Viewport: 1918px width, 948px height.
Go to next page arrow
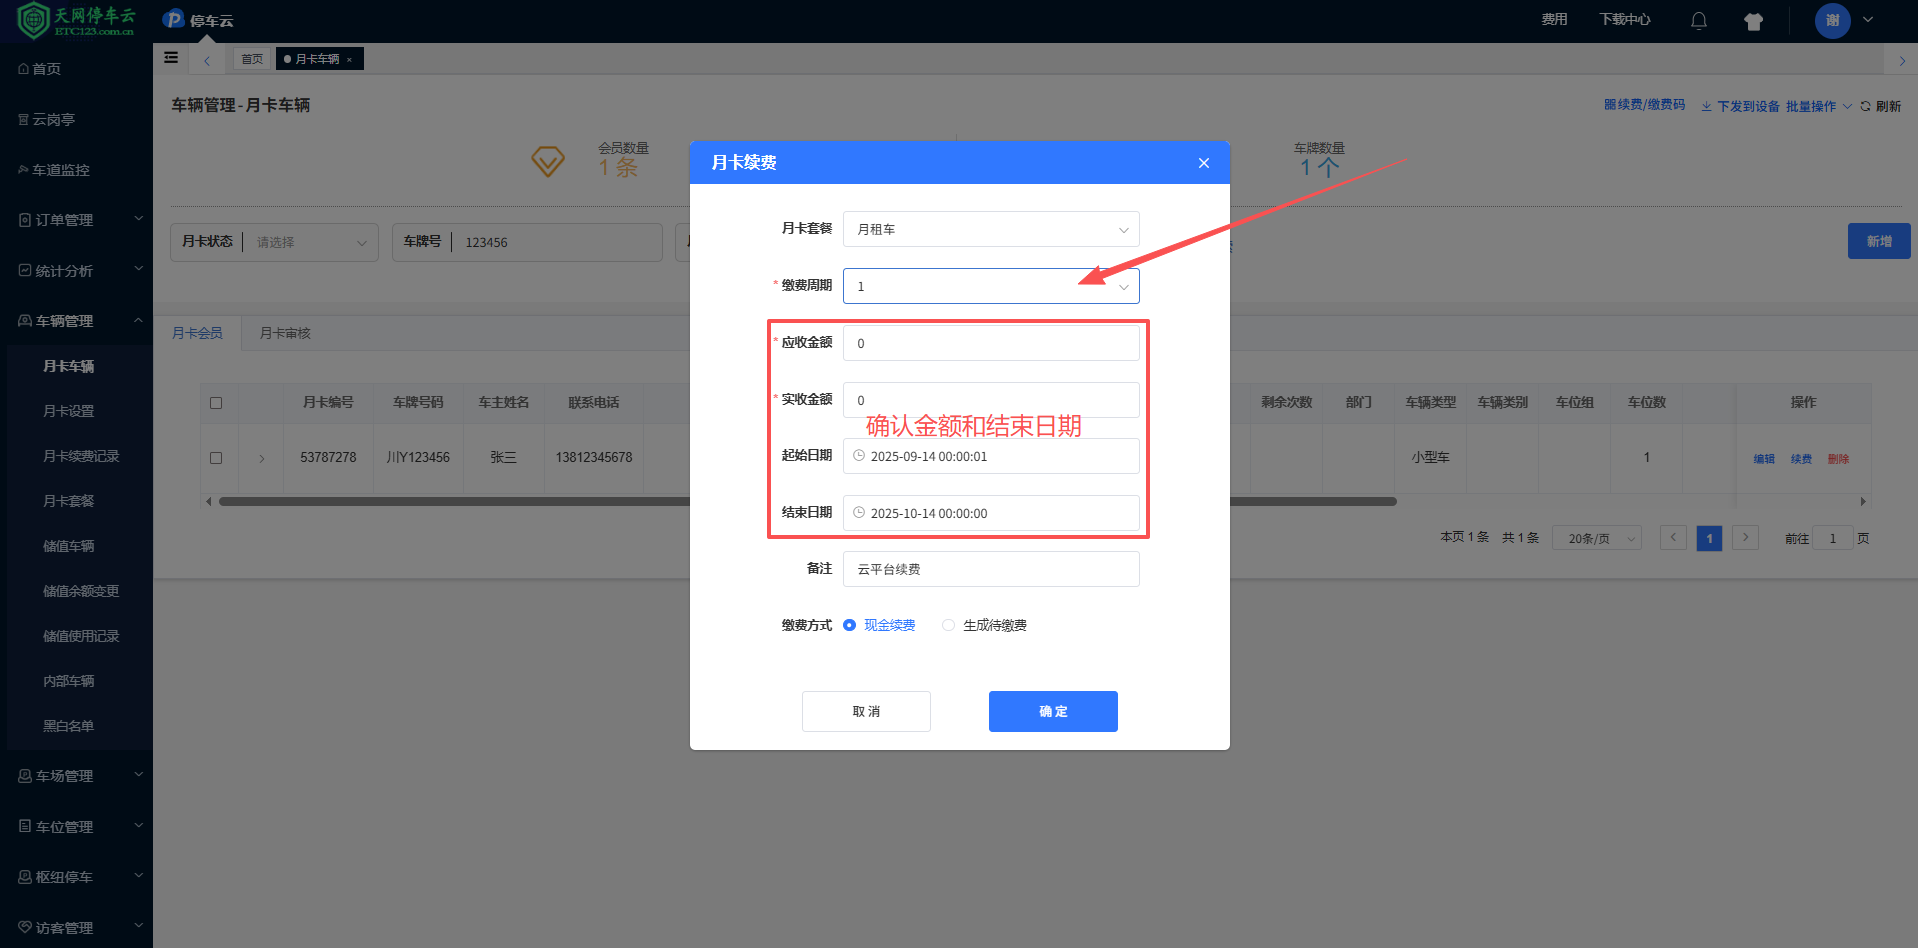point(1745,538)
